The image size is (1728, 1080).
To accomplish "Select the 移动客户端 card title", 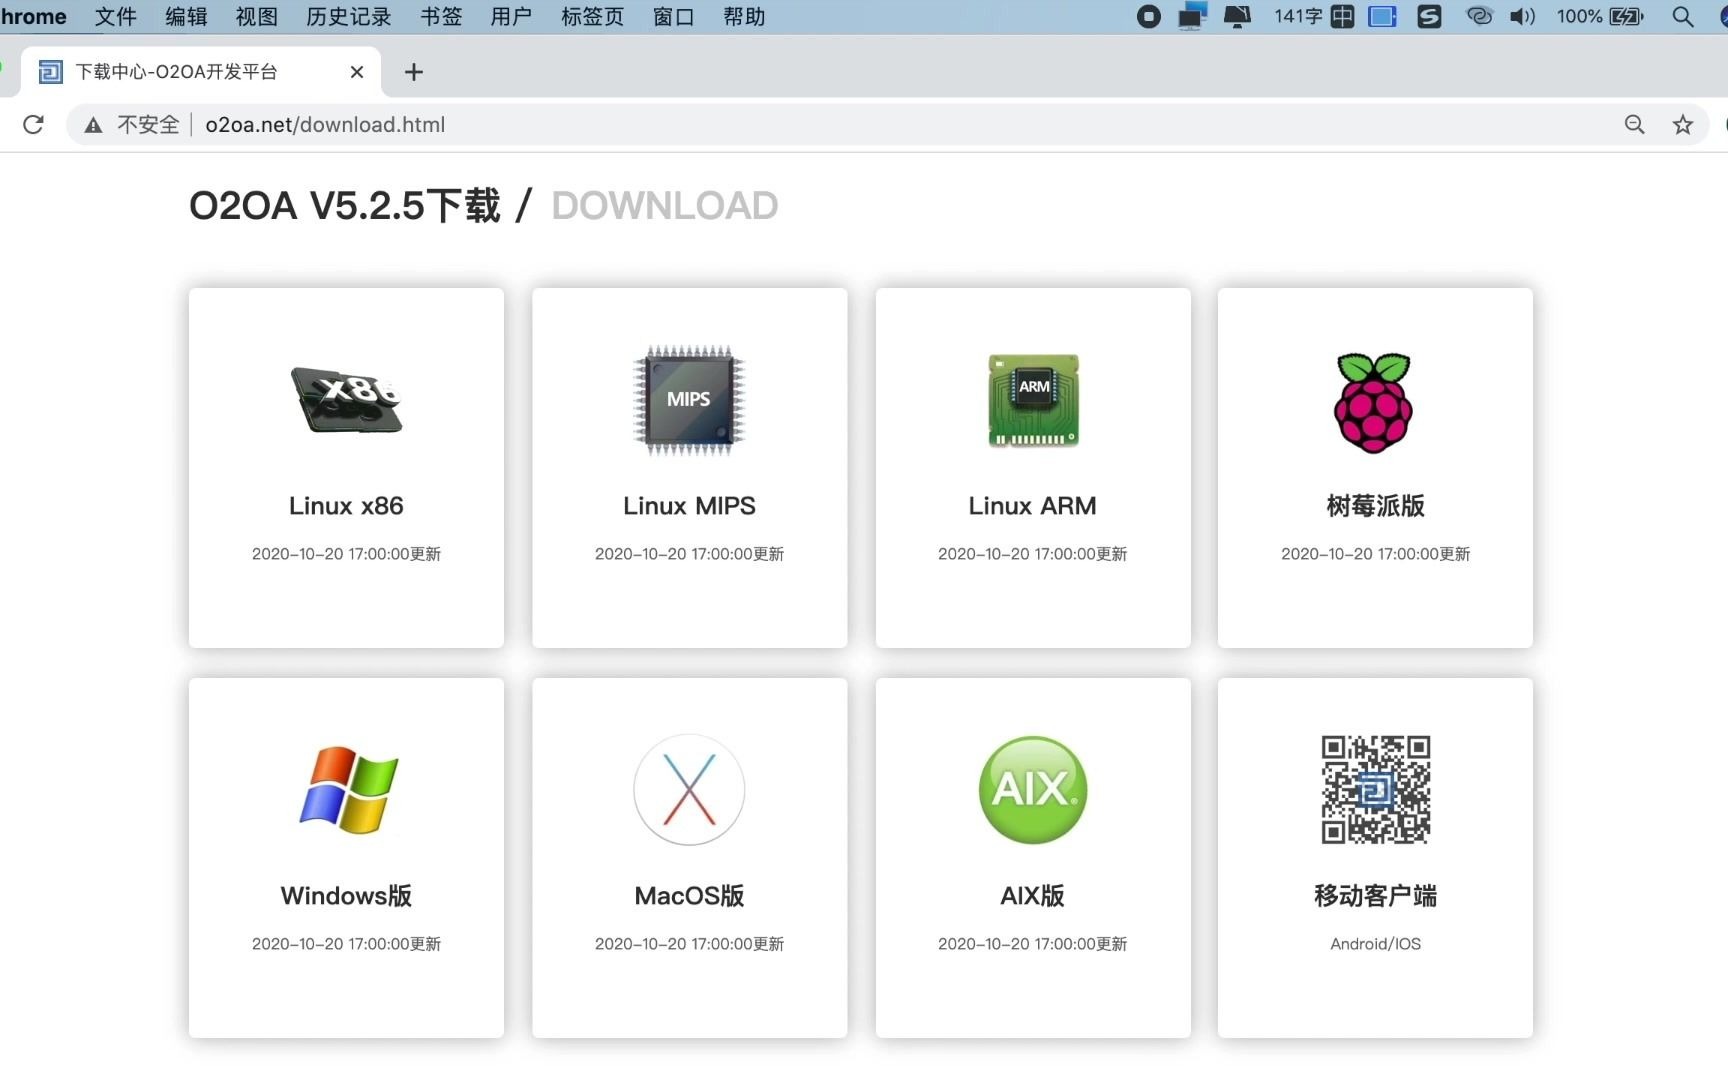I will click(1375, 896).
